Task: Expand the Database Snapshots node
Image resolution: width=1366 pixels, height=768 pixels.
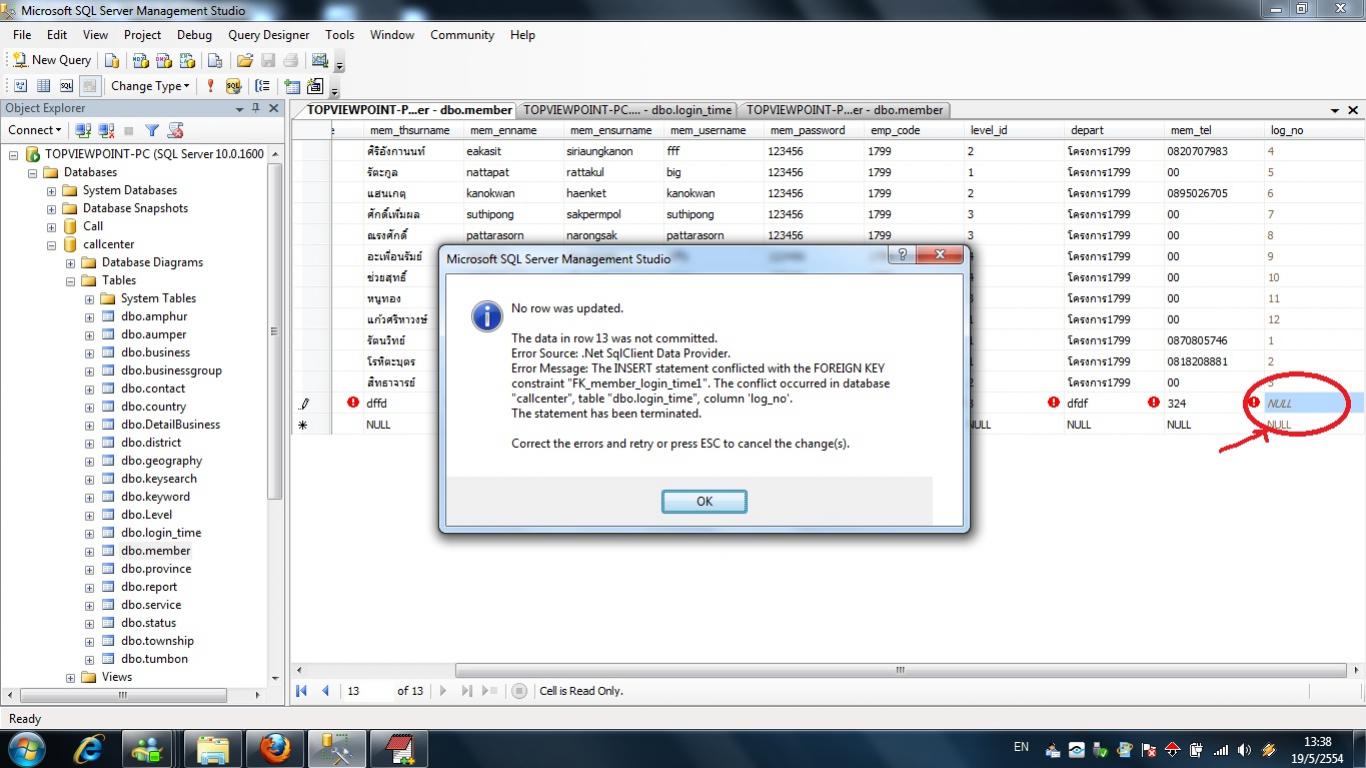Action: pyautogui.click(x=52, y=208)
